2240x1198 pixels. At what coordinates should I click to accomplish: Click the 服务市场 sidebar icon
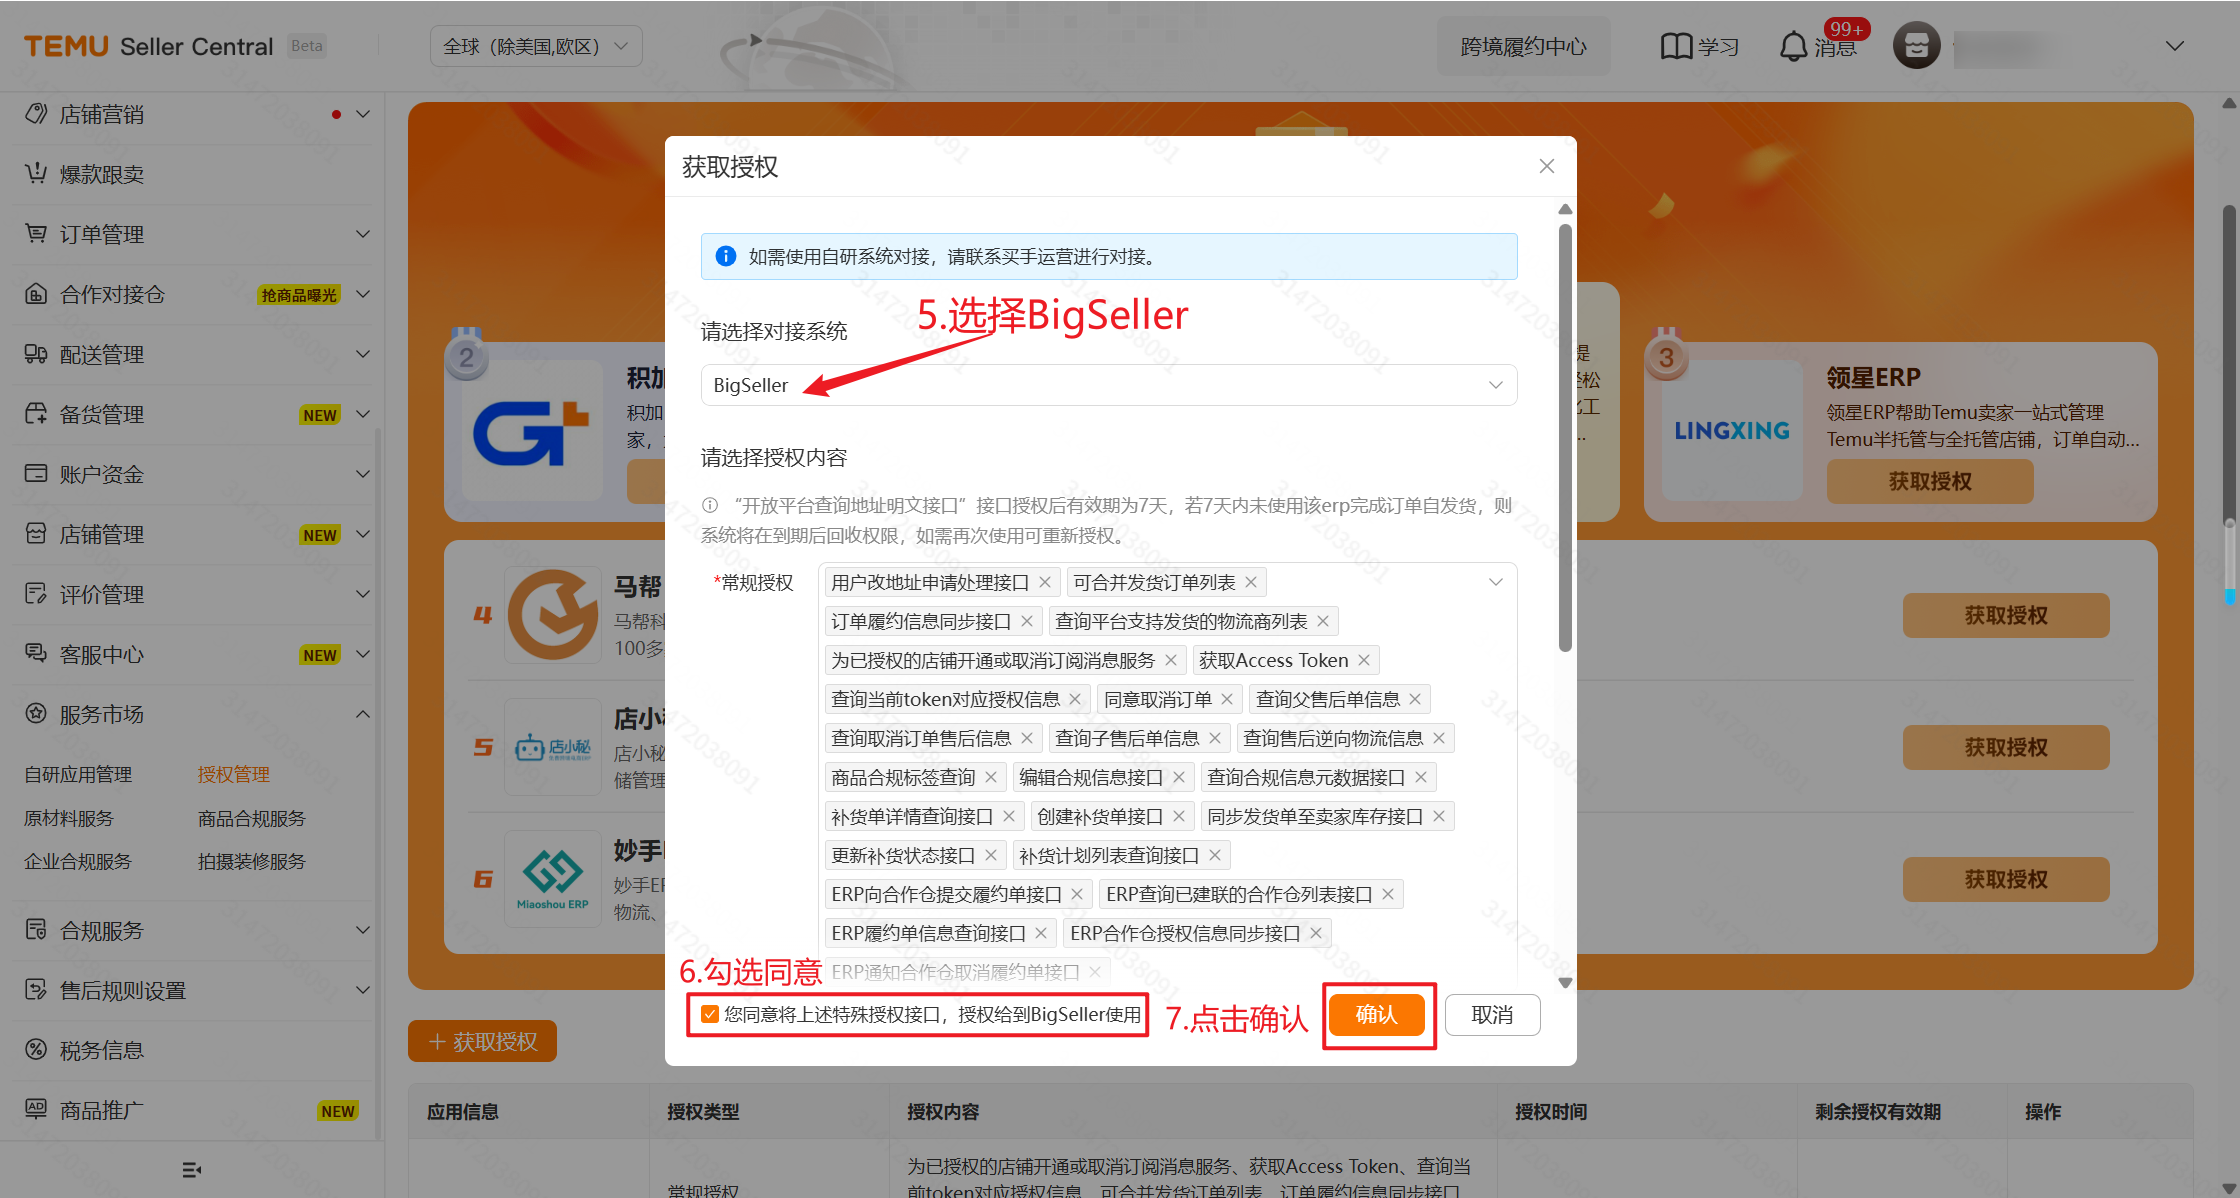[x=36, y=714]
